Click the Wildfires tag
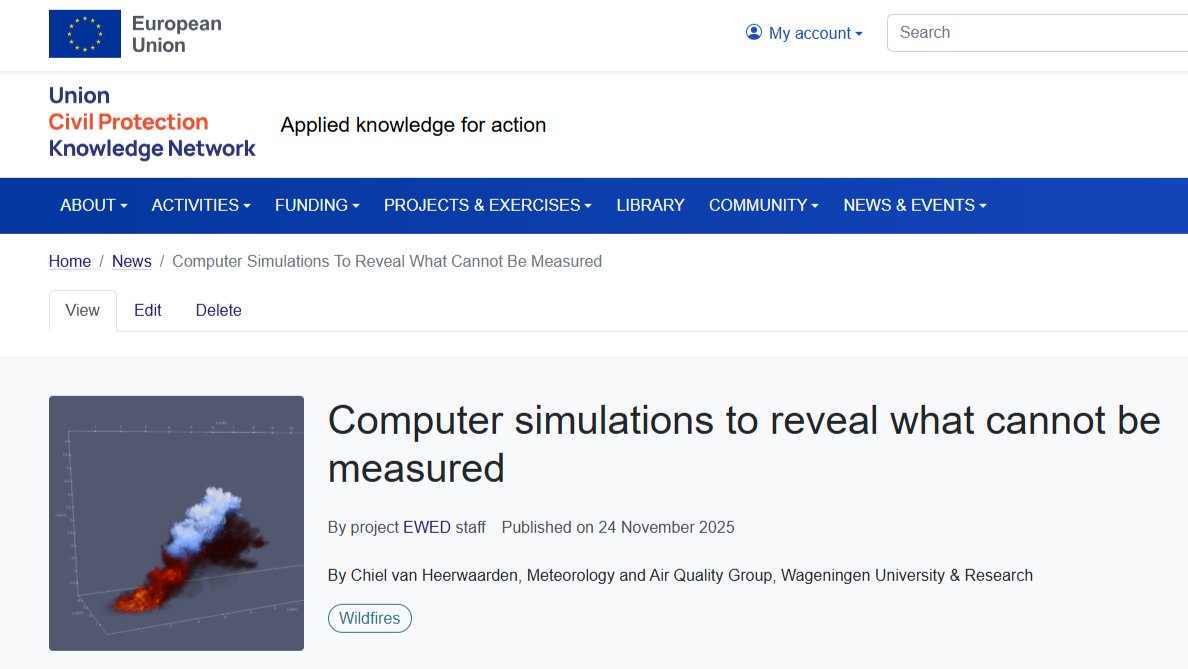 coord(370,618)
